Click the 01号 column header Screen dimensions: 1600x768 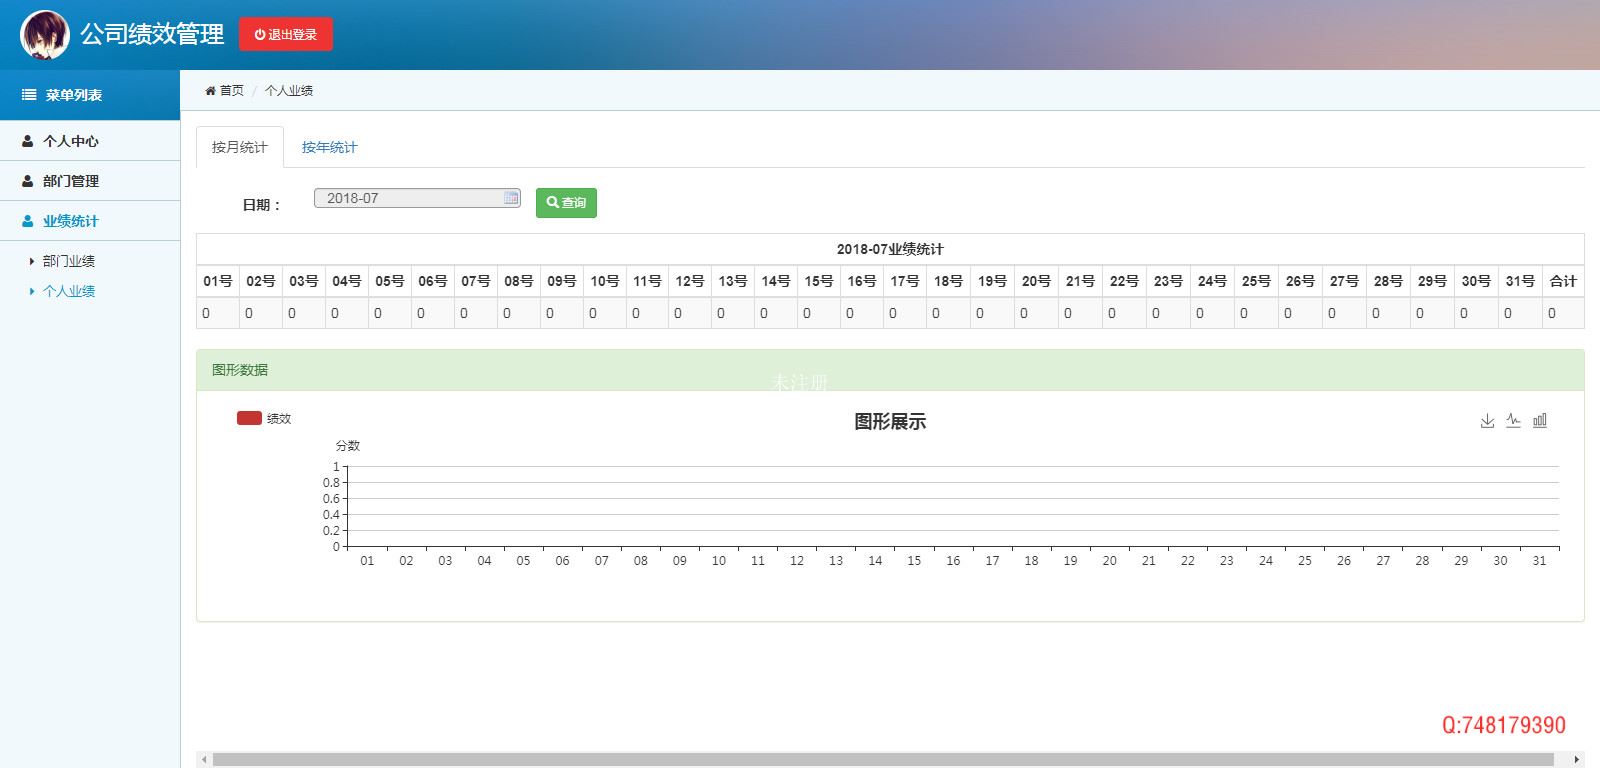point(218,281)
